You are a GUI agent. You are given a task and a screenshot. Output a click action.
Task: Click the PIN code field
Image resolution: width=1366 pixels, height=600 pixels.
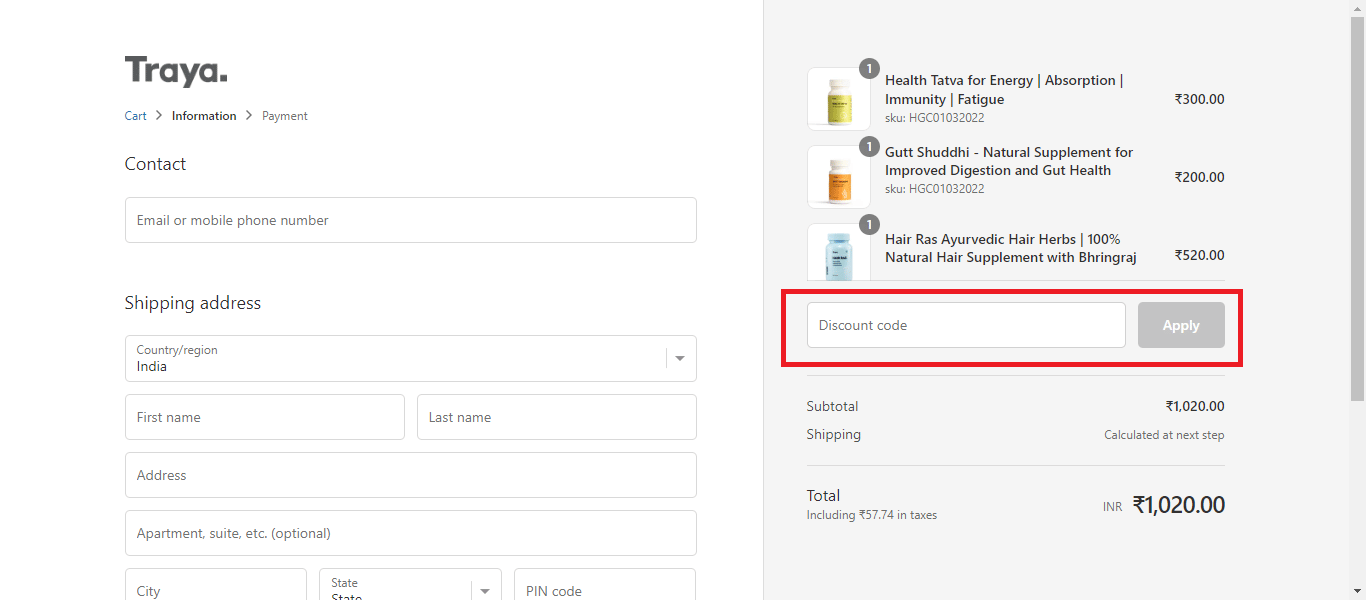tap(604, 588)
